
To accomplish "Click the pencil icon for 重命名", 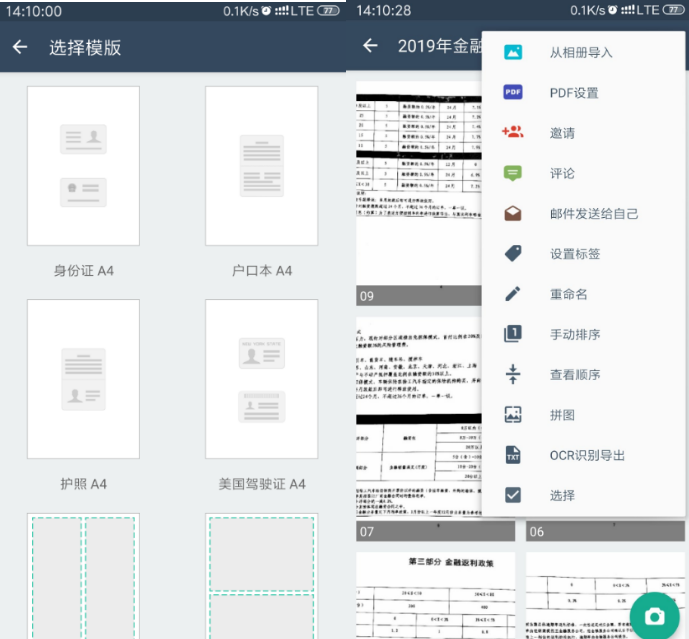I will click(513, 294).
